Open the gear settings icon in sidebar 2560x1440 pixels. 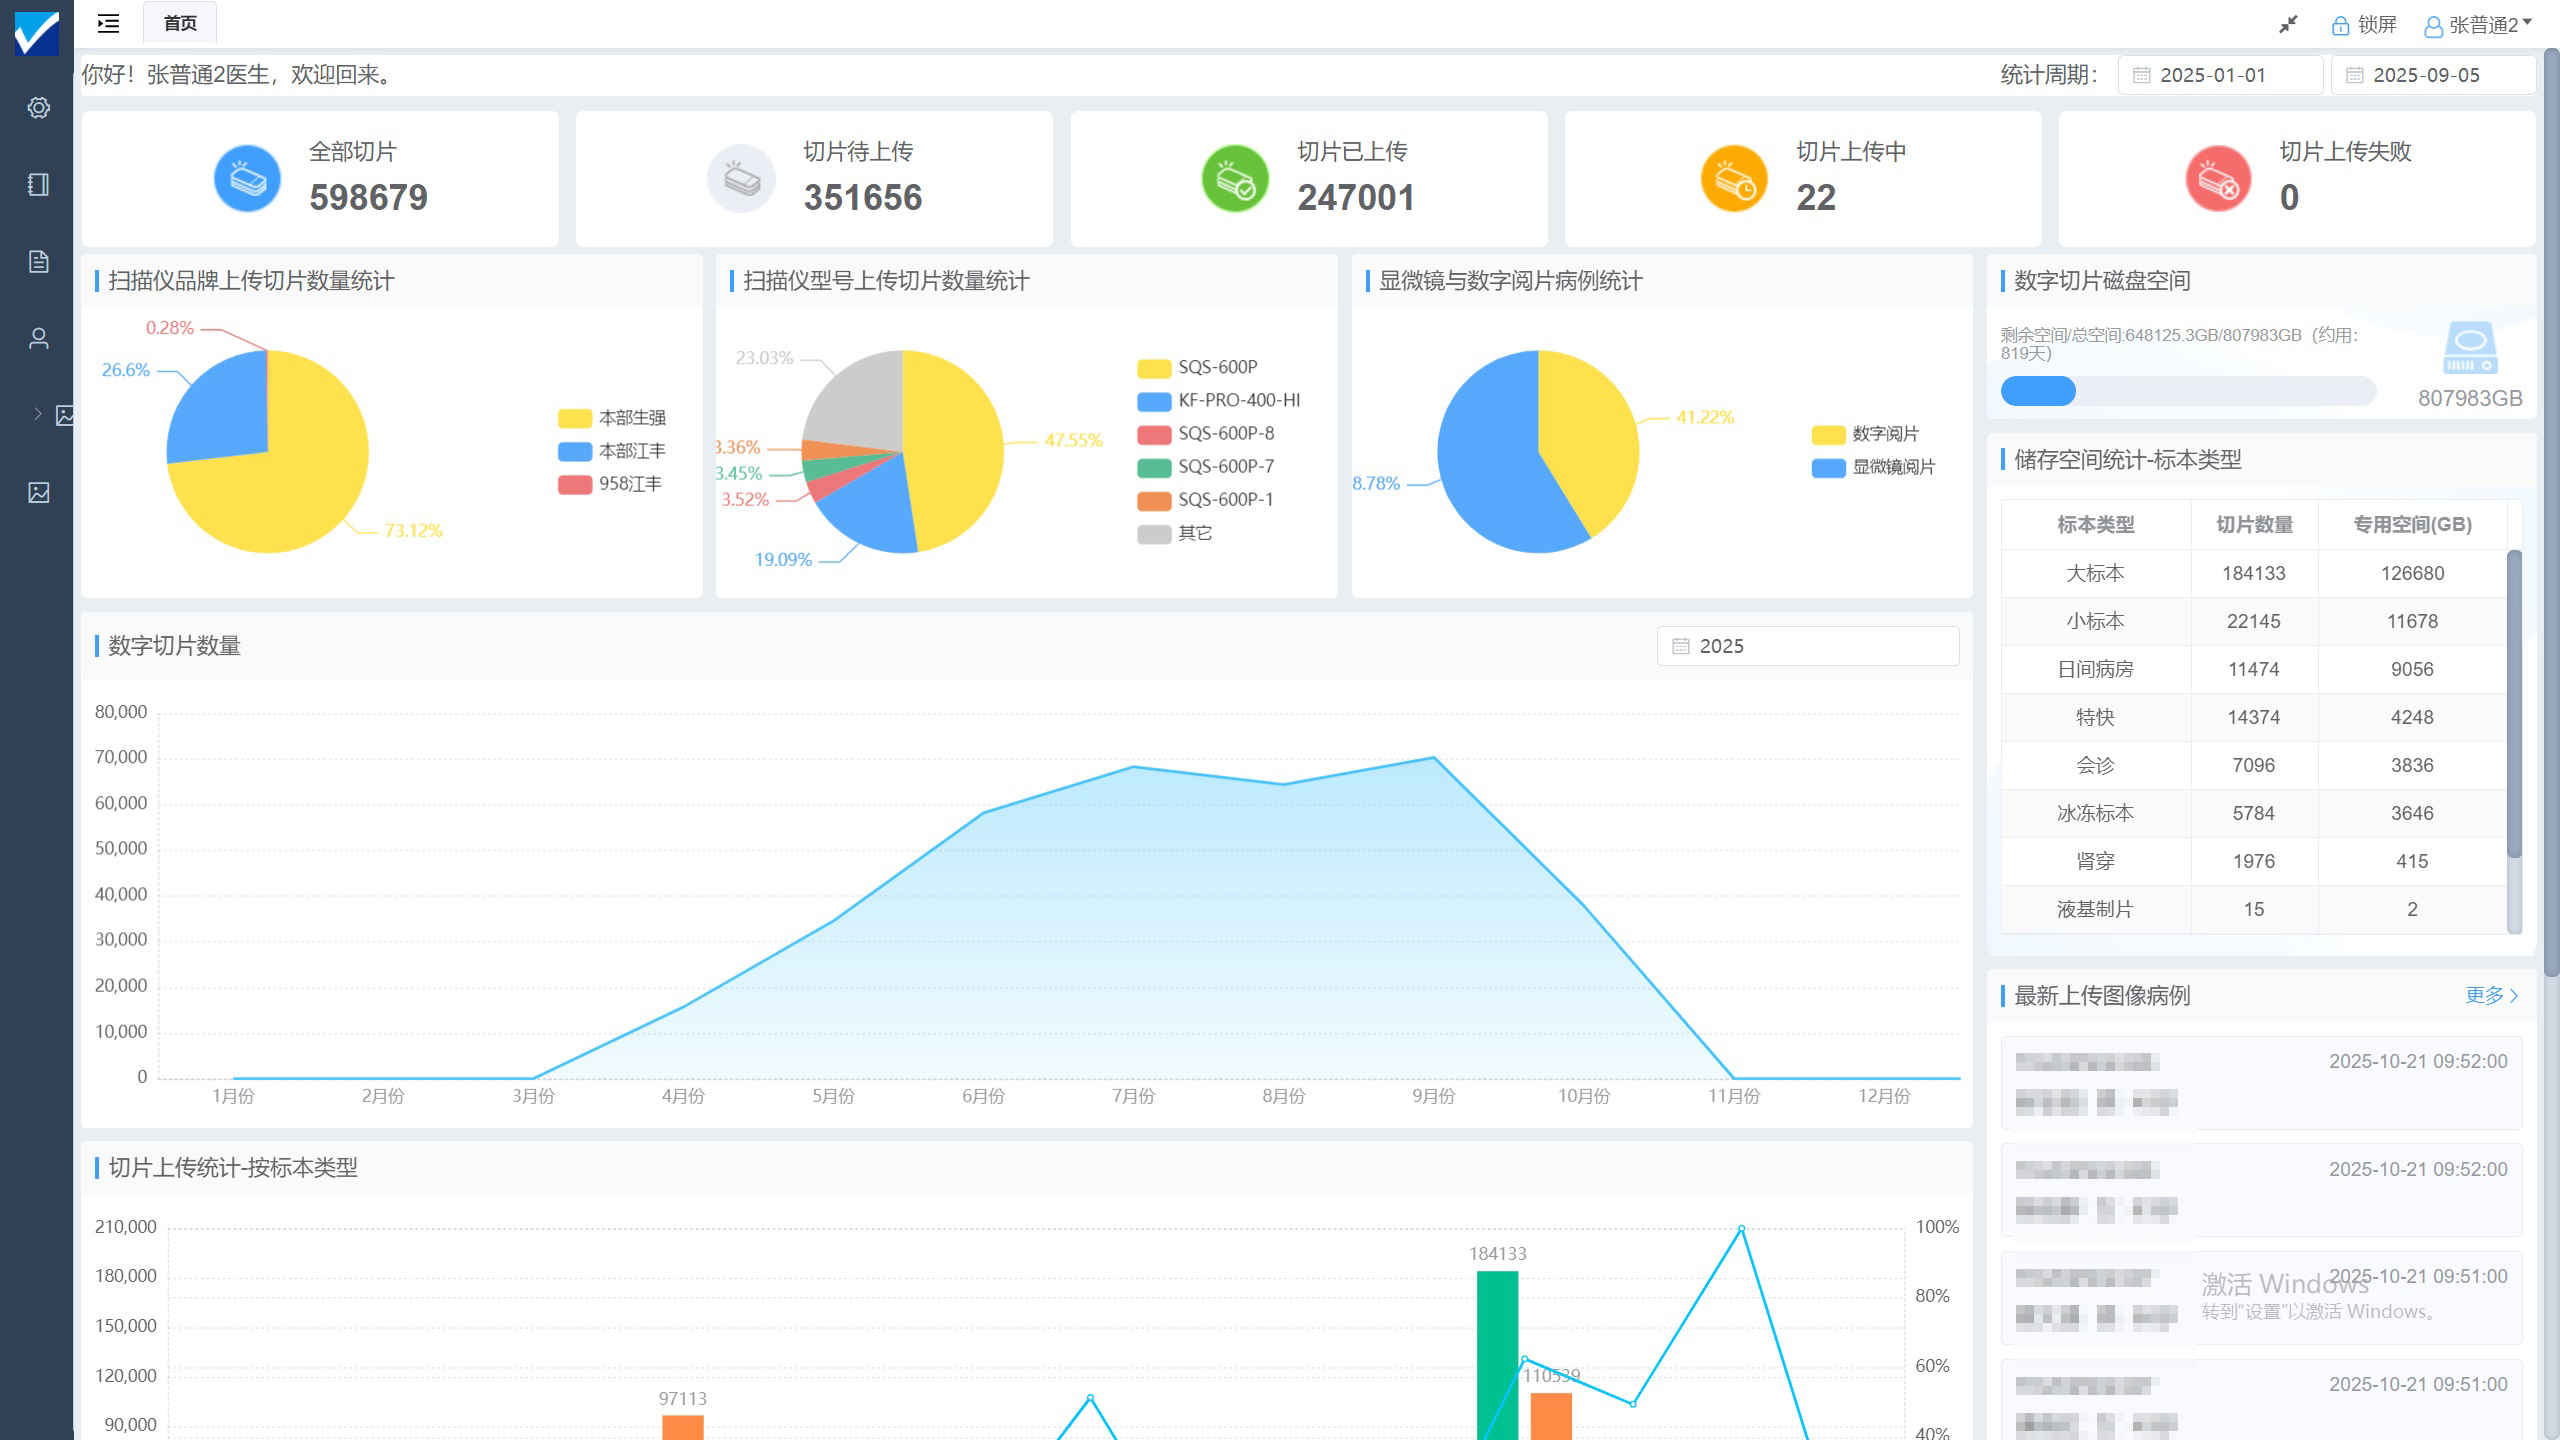[x=38, y=108]
